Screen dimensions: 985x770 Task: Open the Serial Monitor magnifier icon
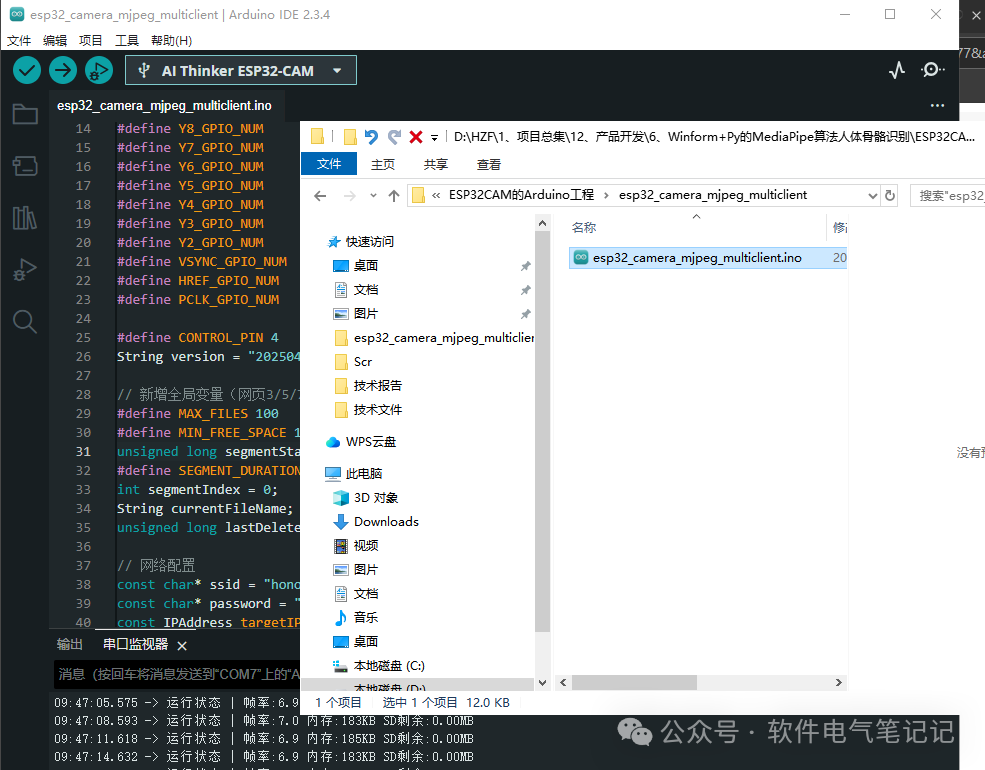pos(932,70)
